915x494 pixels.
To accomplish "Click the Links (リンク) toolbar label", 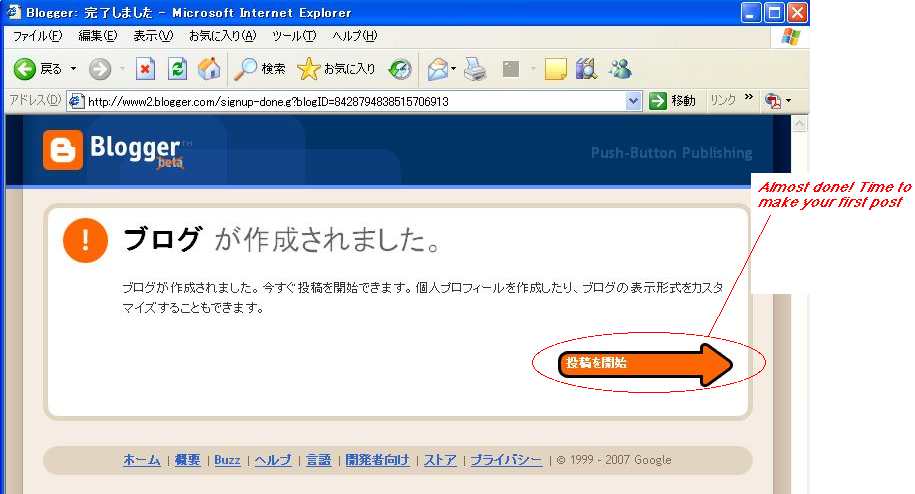I will pos(723,100).
